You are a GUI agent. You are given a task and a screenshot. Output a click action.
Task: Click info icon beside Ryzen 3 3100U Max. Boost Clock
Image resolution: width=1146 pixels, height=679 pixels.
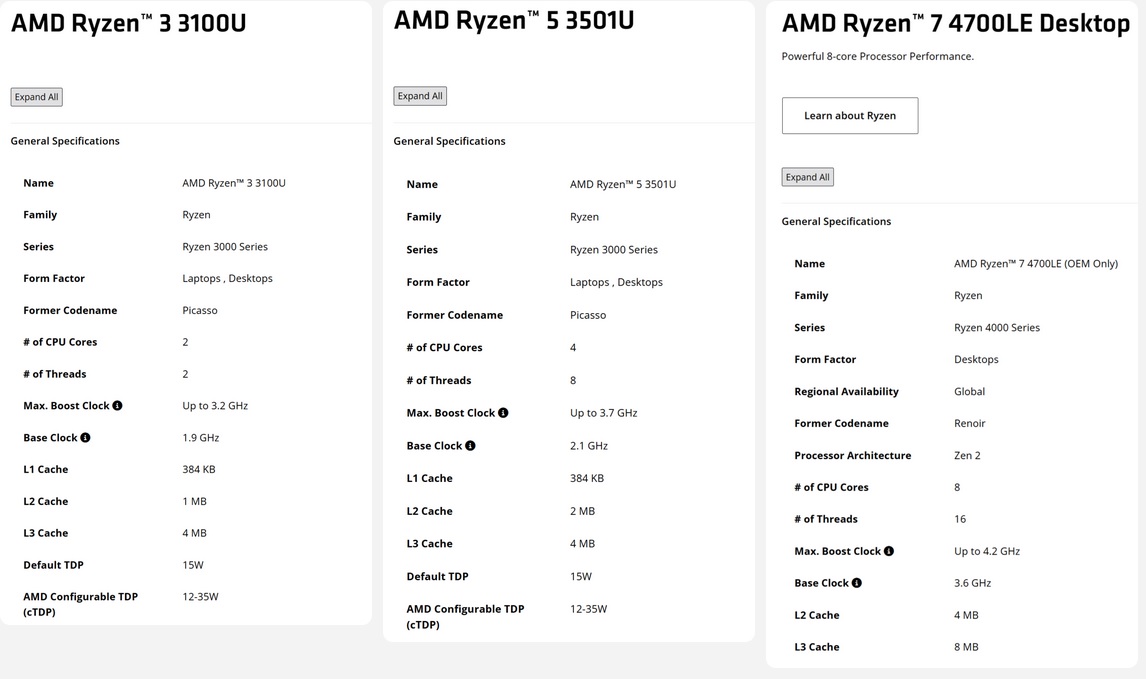(x=117, y=406)
